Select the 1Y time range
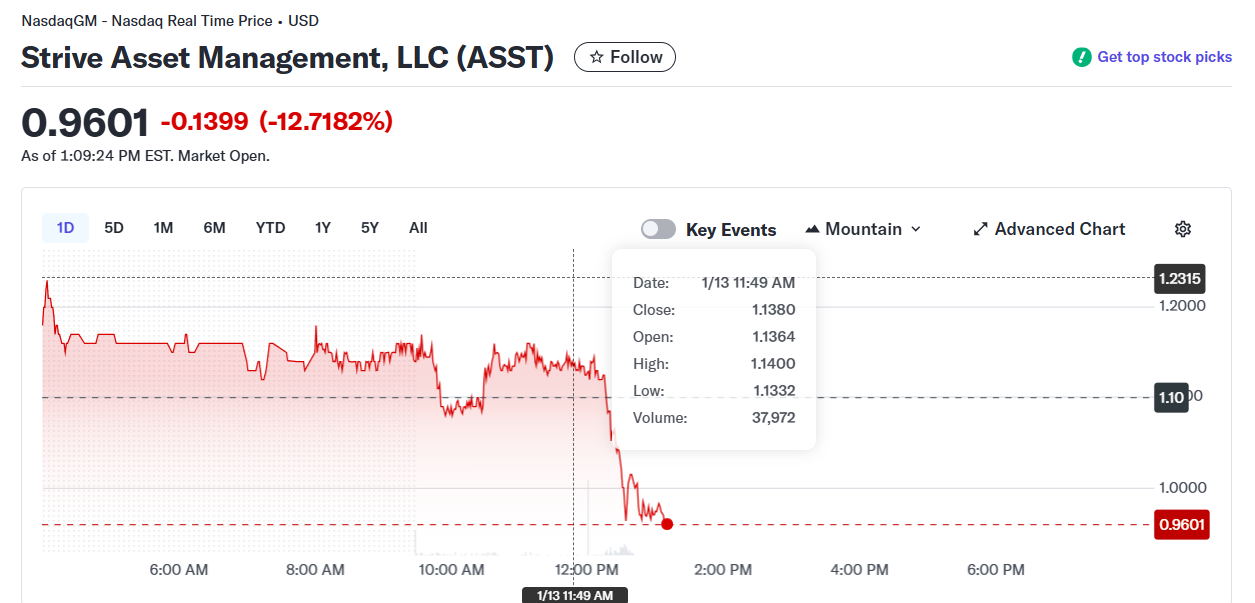Screen dimensions: 1255x603 322,228
